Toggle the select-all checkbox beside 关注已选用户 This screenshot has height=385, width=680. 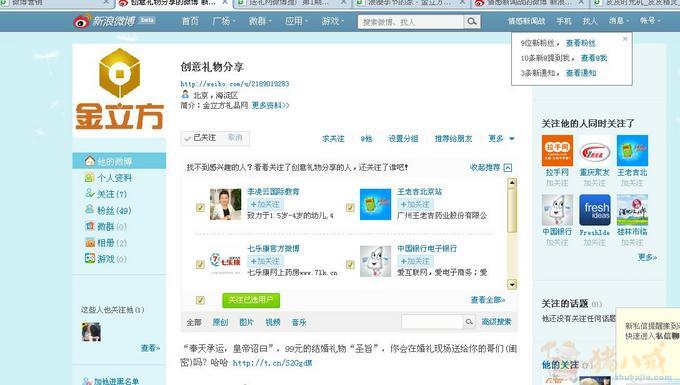click(x=200, y=300)
